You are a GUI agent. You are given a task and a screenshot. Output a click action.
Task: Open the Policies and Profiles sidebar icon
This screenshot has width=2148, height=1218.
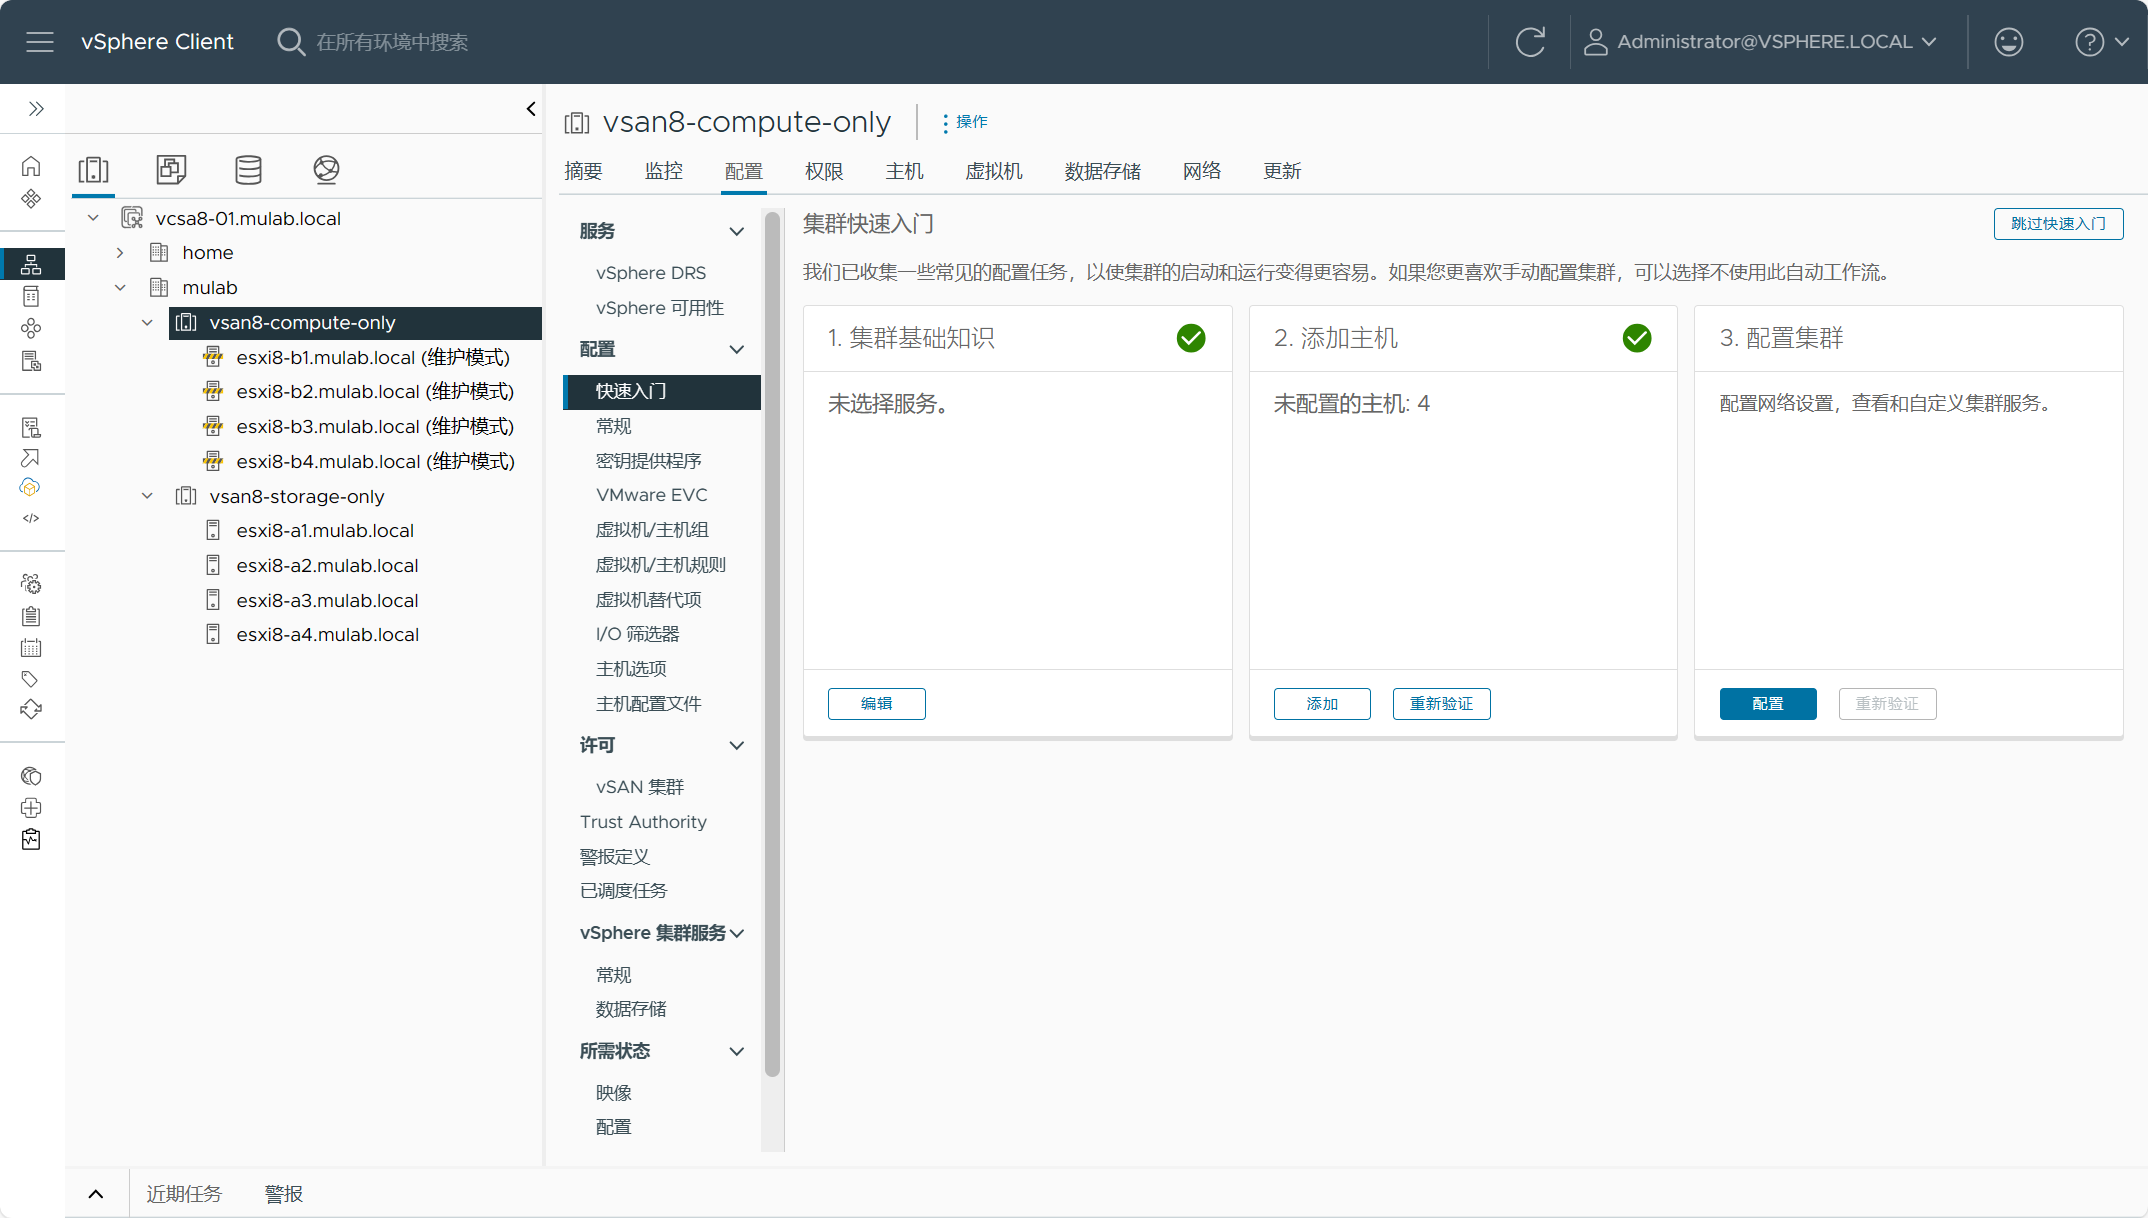(31, 428)
